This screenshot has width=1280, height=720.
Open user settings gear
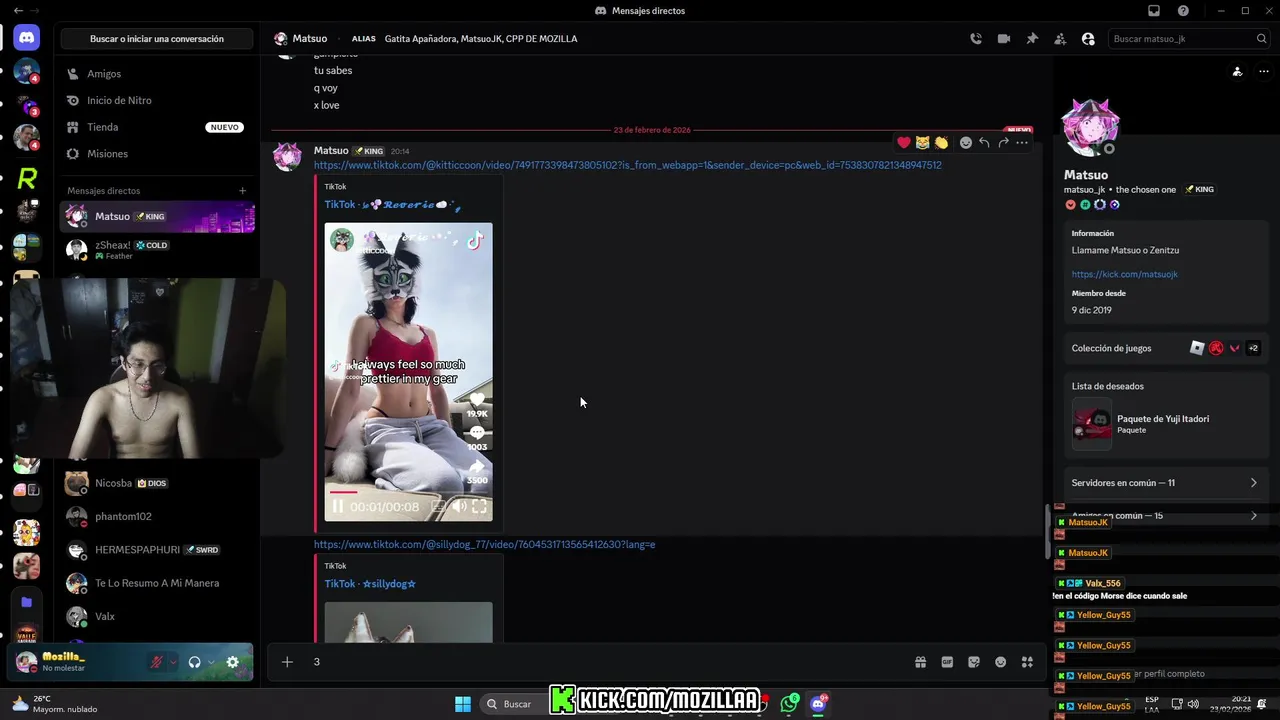[233, 662]
